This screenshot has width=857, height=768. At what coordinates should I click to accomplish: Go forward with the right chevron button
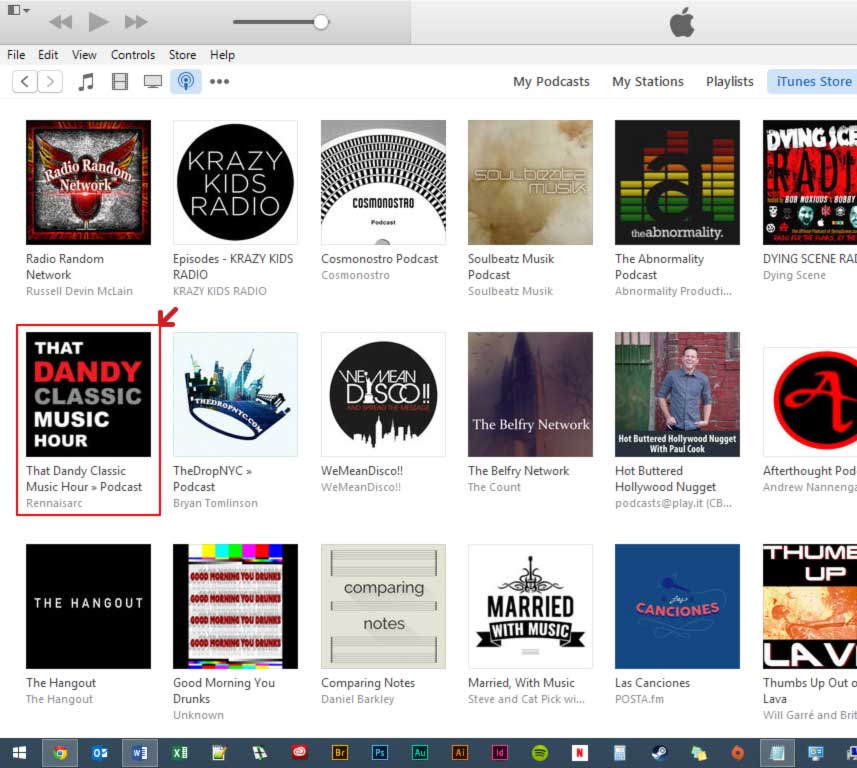pos(50,81)
